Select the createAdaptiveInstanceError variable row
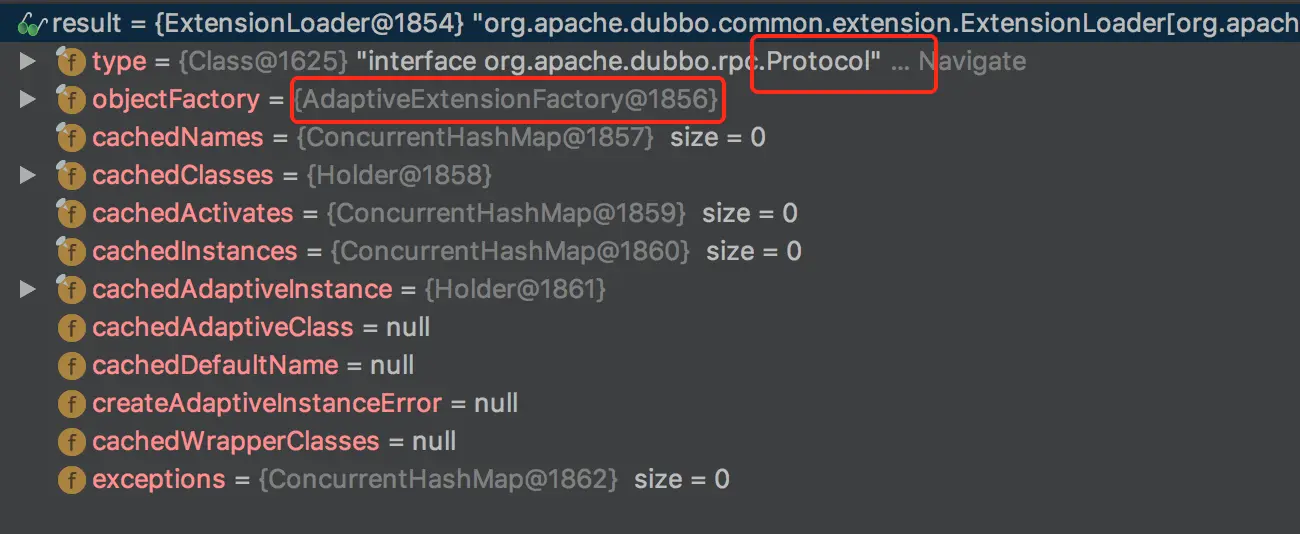The width and height of the screenshot is (1300, 534). (266, 404)
